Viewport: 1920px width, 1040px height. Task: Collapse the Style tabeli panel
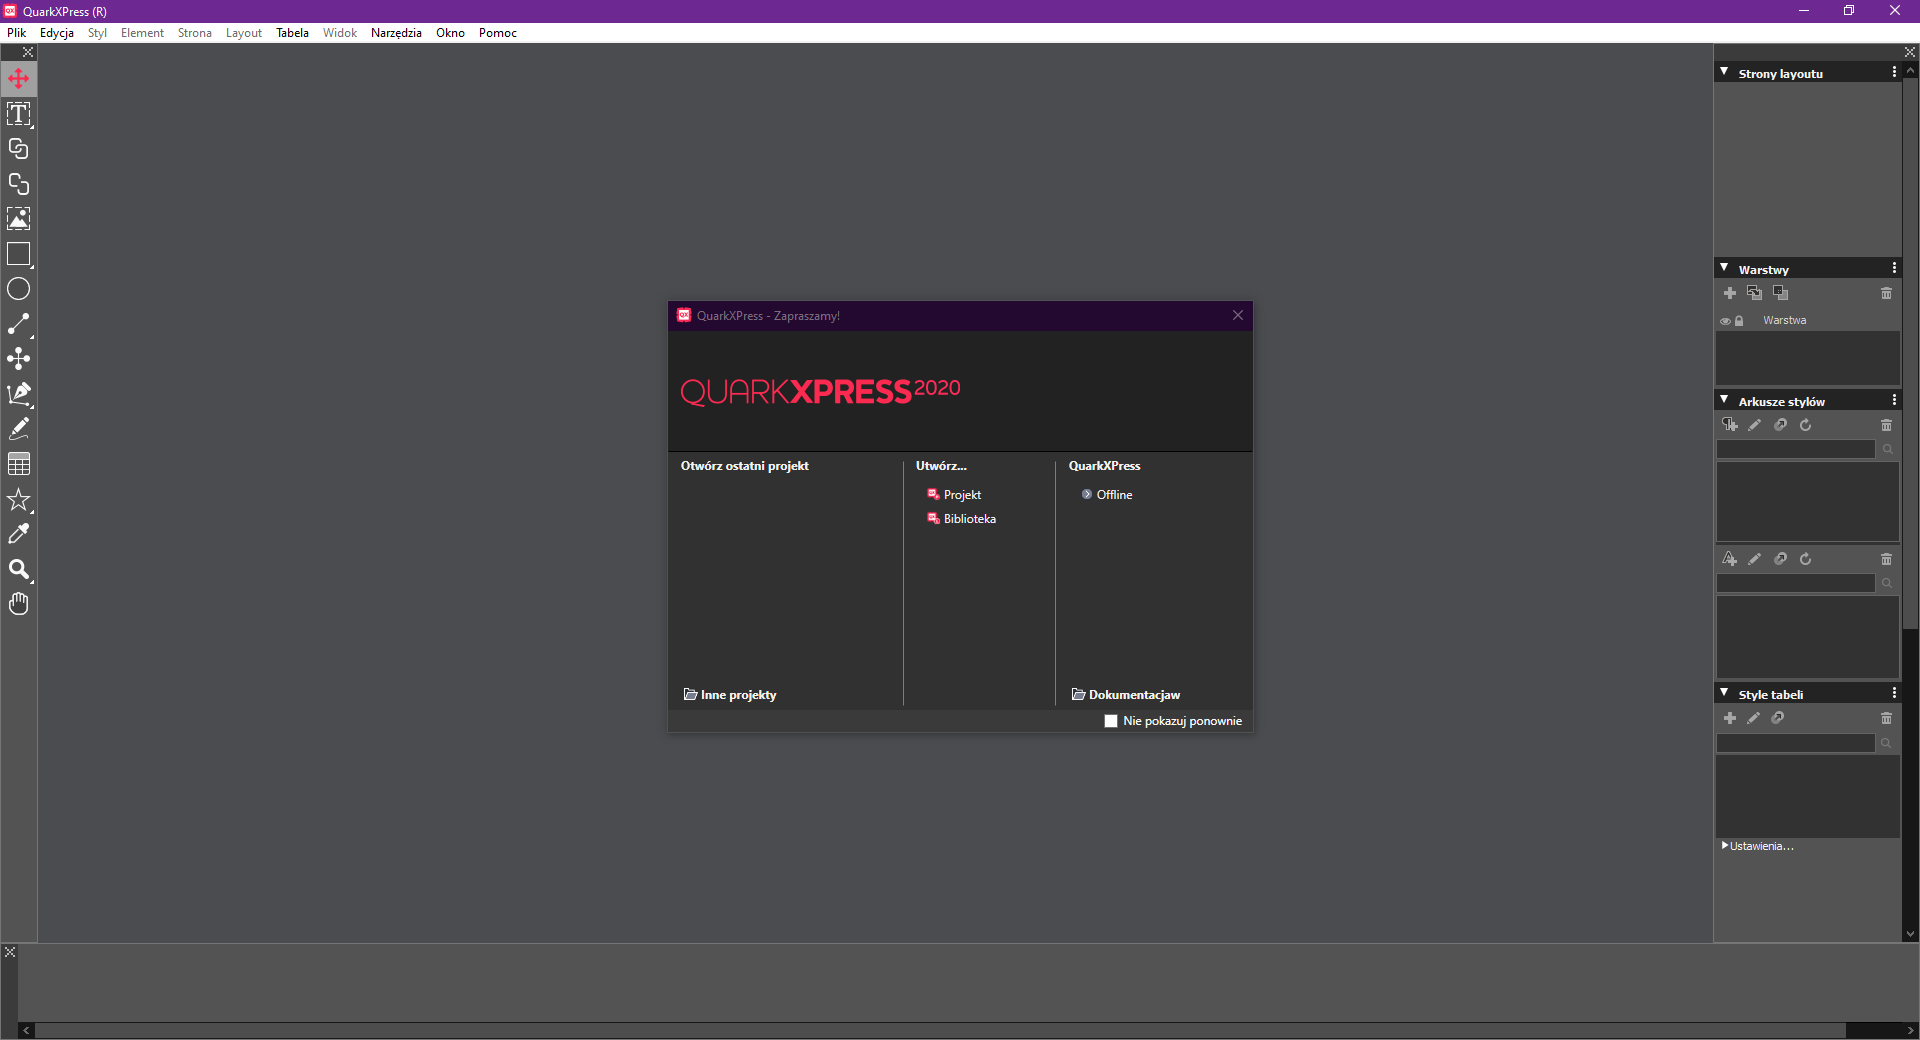click(1724, 693)
